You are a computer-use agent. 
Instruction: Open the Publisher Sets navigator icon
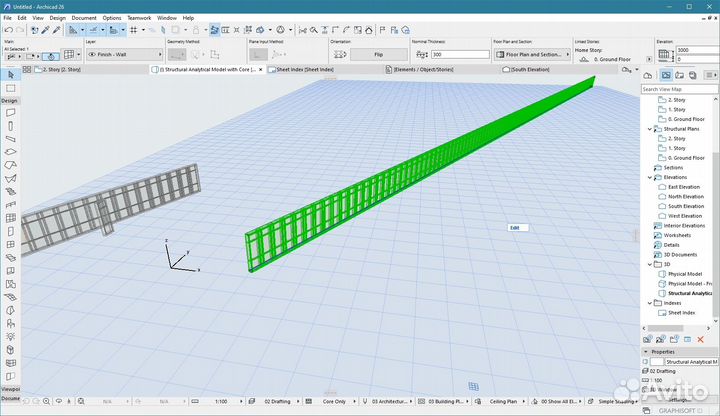pos(692,75)
